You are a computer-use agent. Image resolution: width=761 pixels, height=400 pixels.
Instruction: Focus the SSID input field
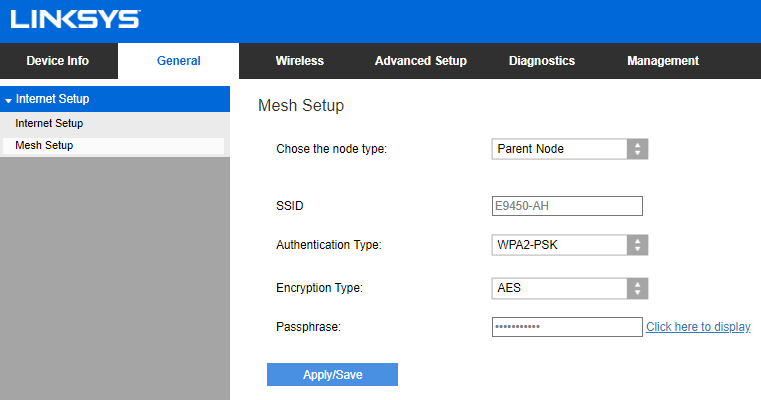coord(567,206)
